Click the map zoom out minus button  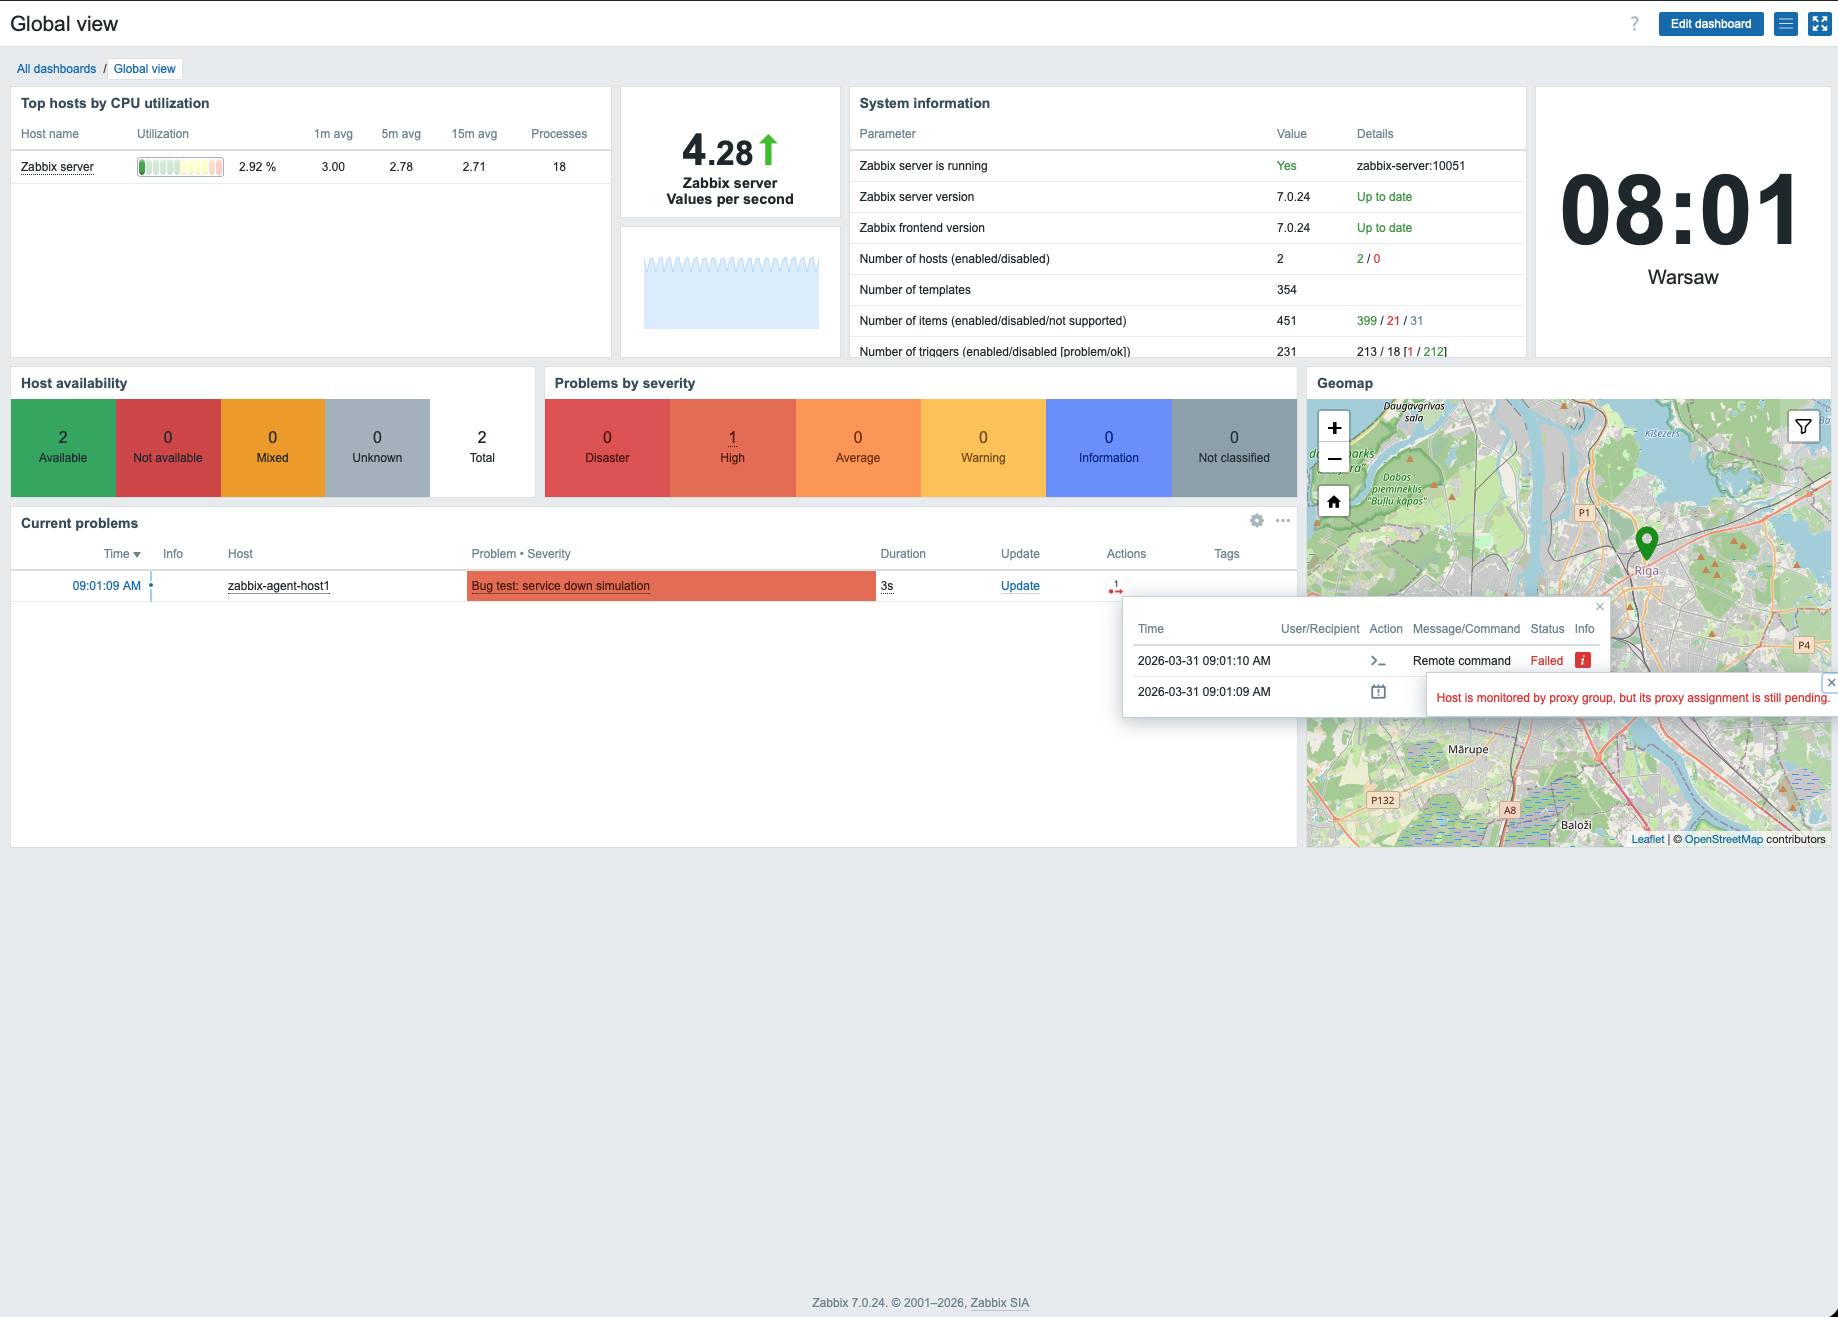pos(1334,459)
